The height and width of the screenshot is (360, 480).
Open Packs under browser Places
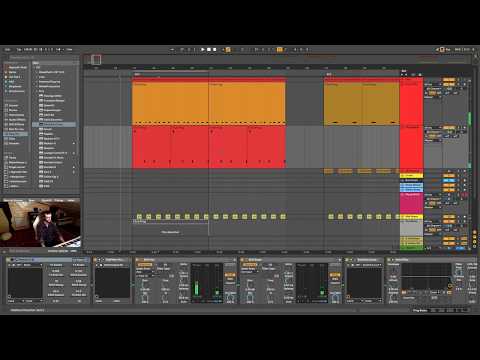coord(13,158)
